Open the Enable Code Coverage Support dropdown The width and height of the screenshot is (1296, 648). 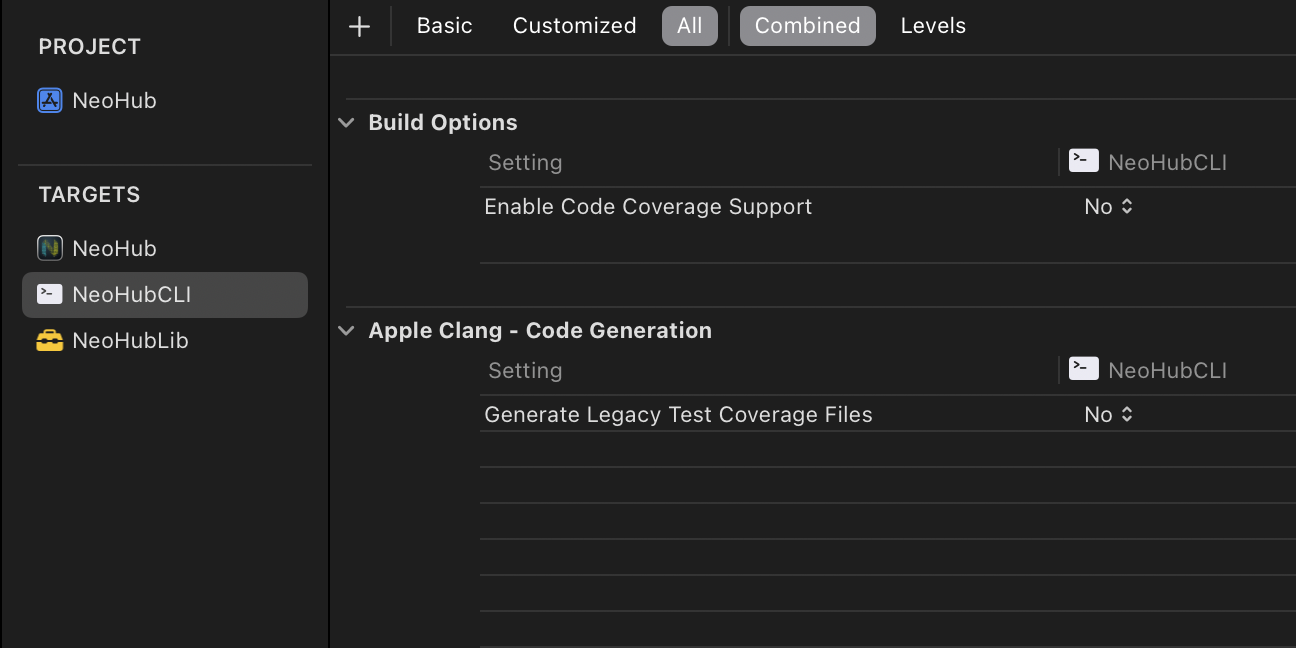coord(1108,207)
